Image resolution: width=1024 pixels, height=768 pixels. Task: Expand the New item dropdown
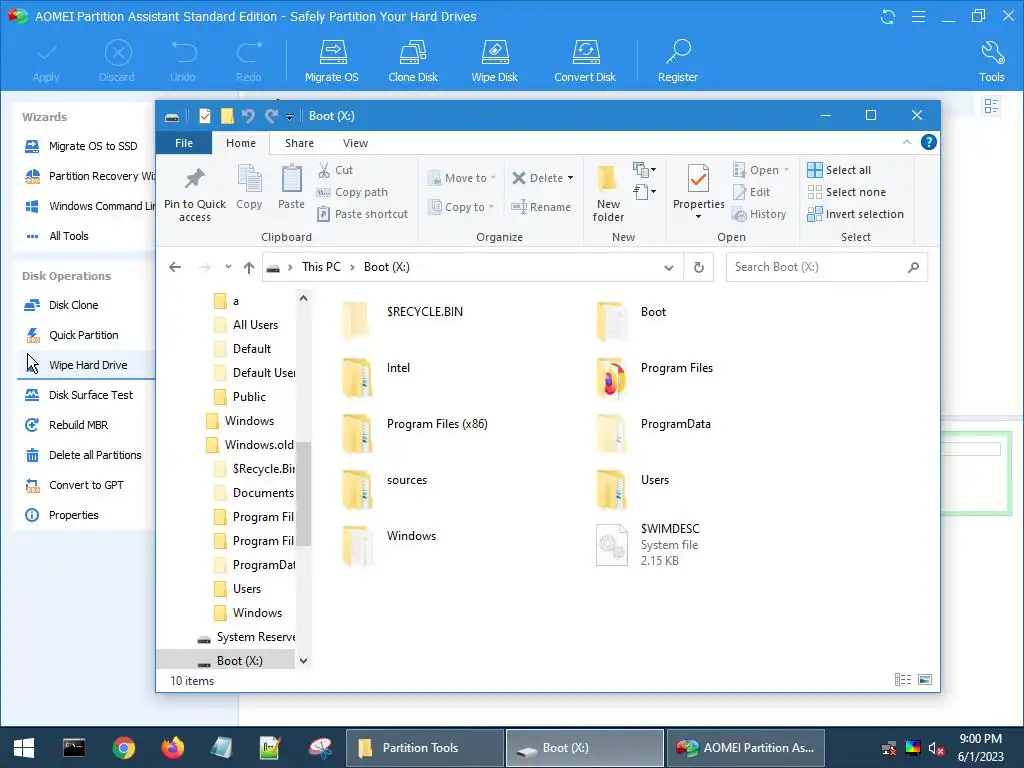[645, 170]
